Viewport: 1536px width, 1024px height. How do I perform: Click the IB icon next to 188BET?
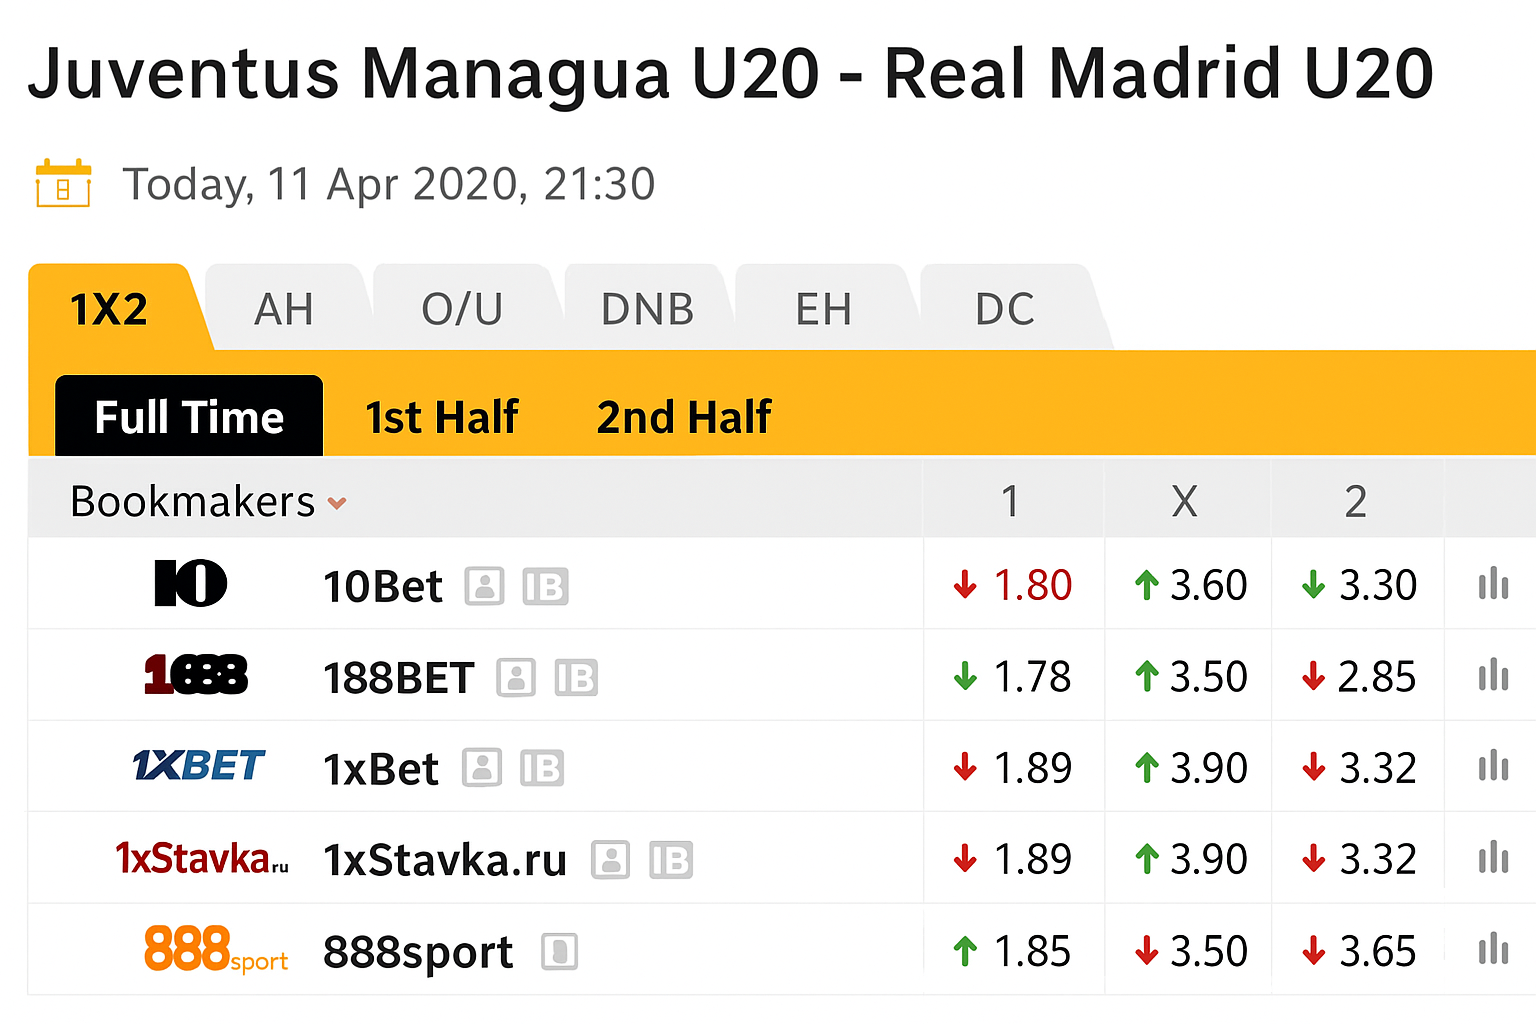[x=576, y=678]
